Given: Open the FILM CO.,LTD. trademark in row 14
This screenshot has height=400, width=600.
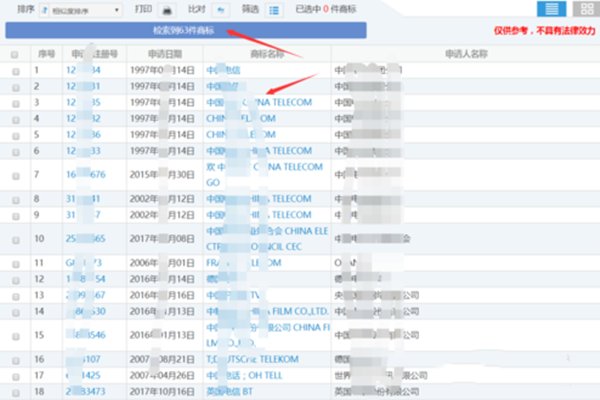Looking at the screenshot, I should [x=267, y=311].
